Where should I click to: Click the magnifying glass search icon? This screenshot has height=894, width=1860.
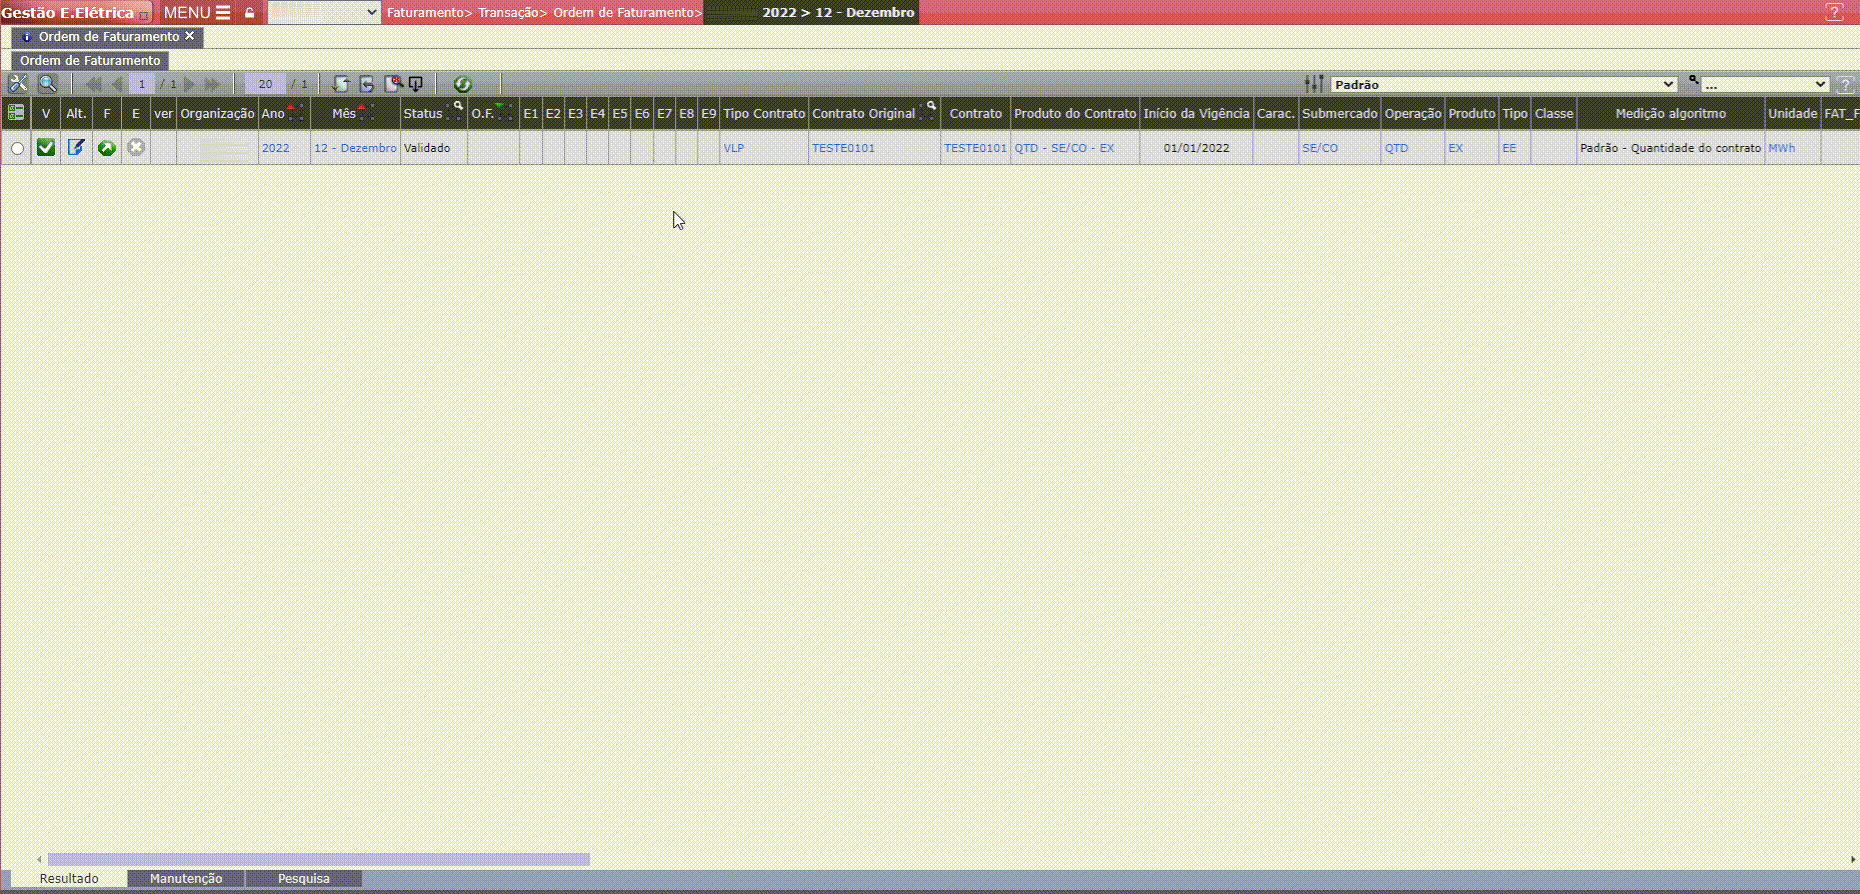(47, 84)
